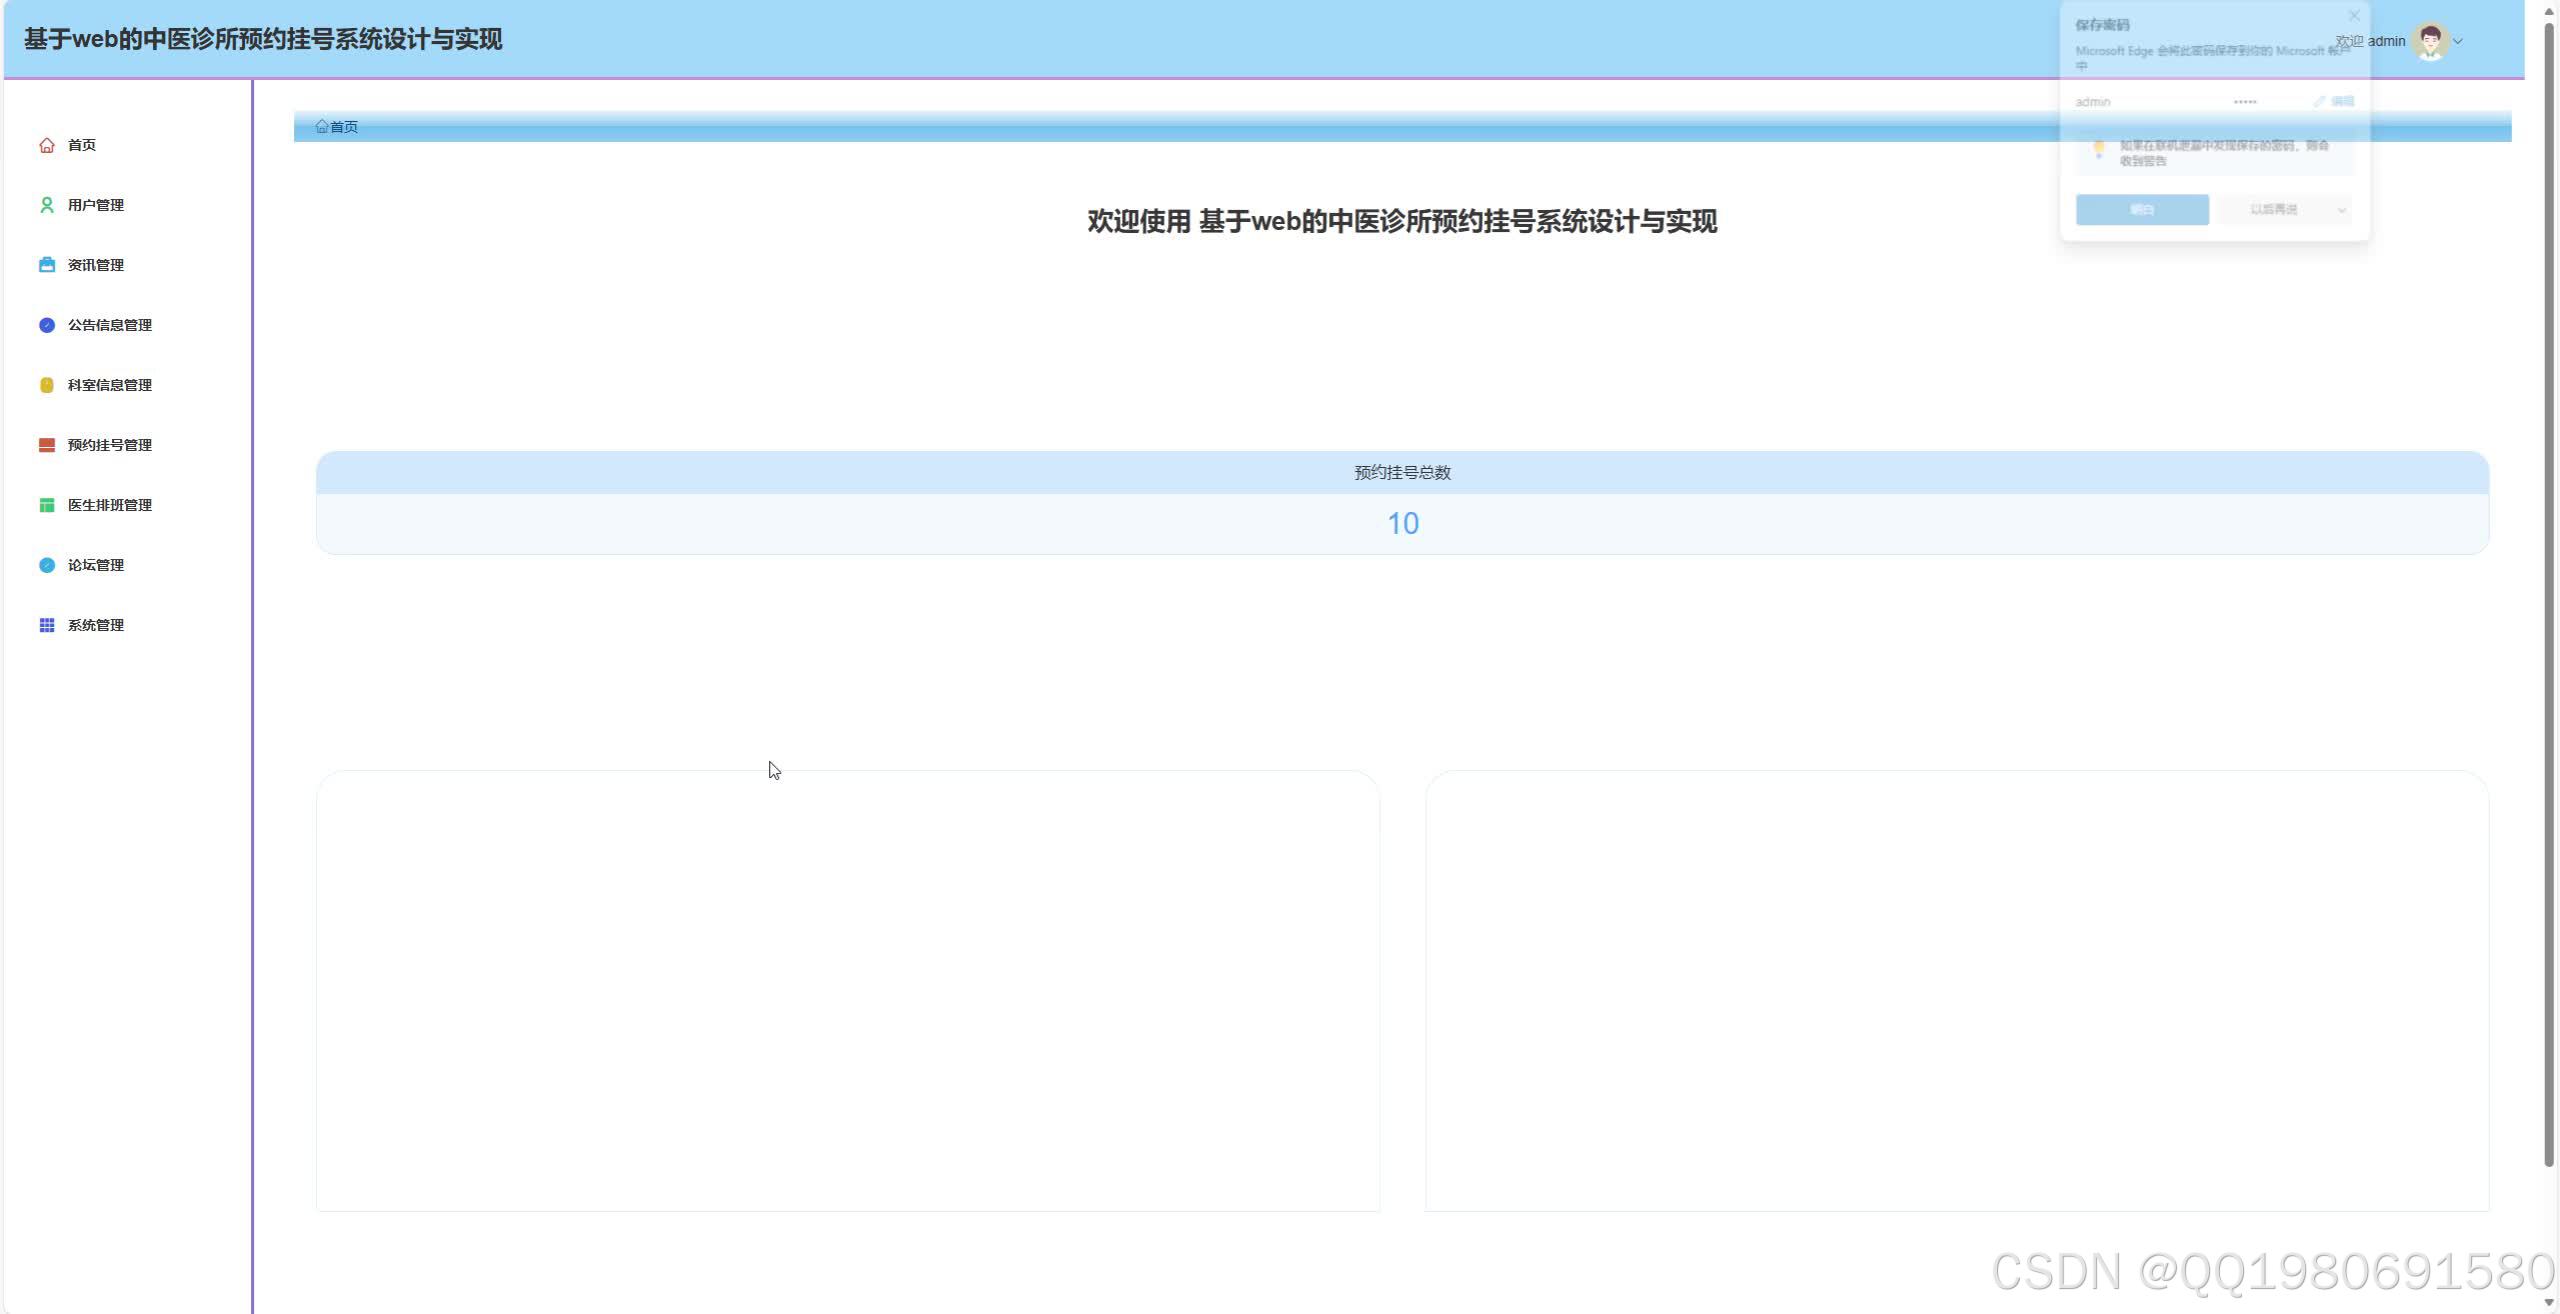Image resolution: width=2560 pixels, height=1314 pixels.
Task: Click the green user icon for 用户管理
Action: coord(46,205)
